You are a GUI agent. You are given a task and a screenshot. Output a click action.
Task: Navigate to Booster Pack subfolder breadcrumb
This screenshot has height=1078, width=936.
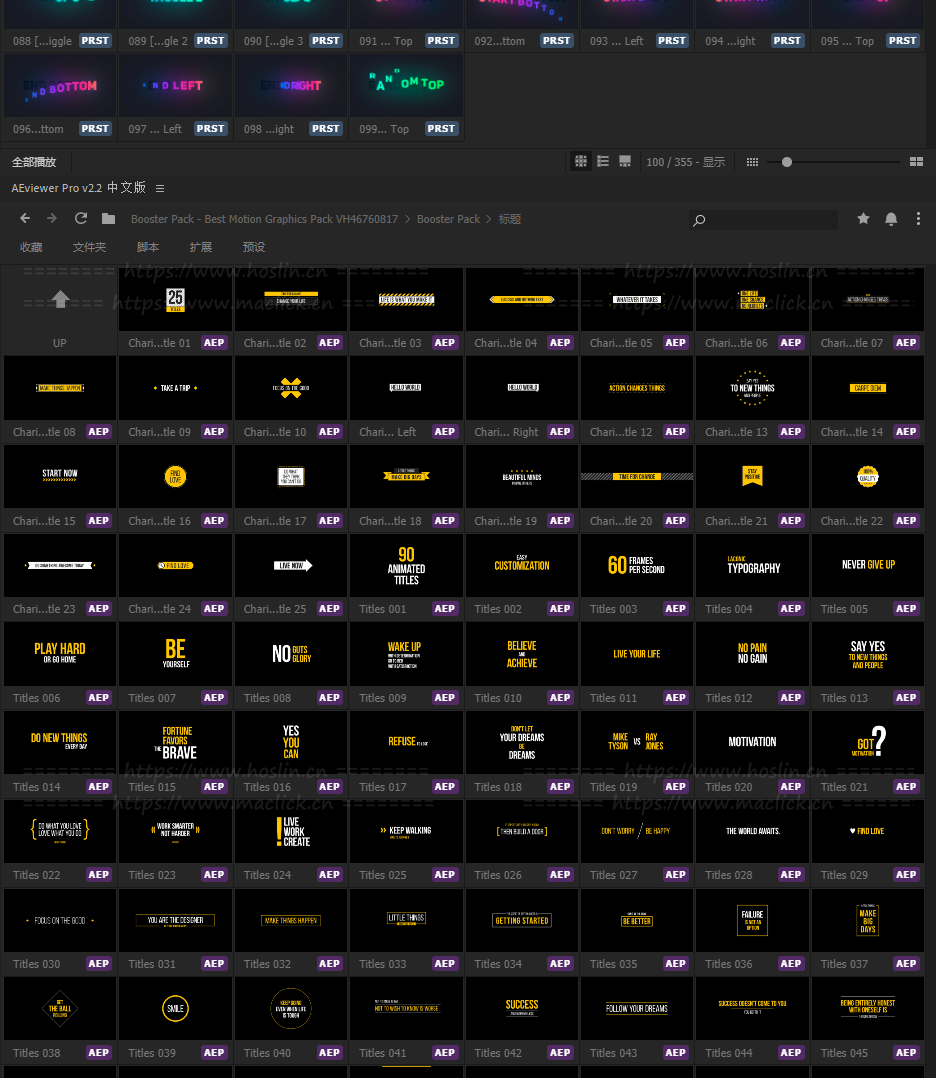tap(448, 219)
